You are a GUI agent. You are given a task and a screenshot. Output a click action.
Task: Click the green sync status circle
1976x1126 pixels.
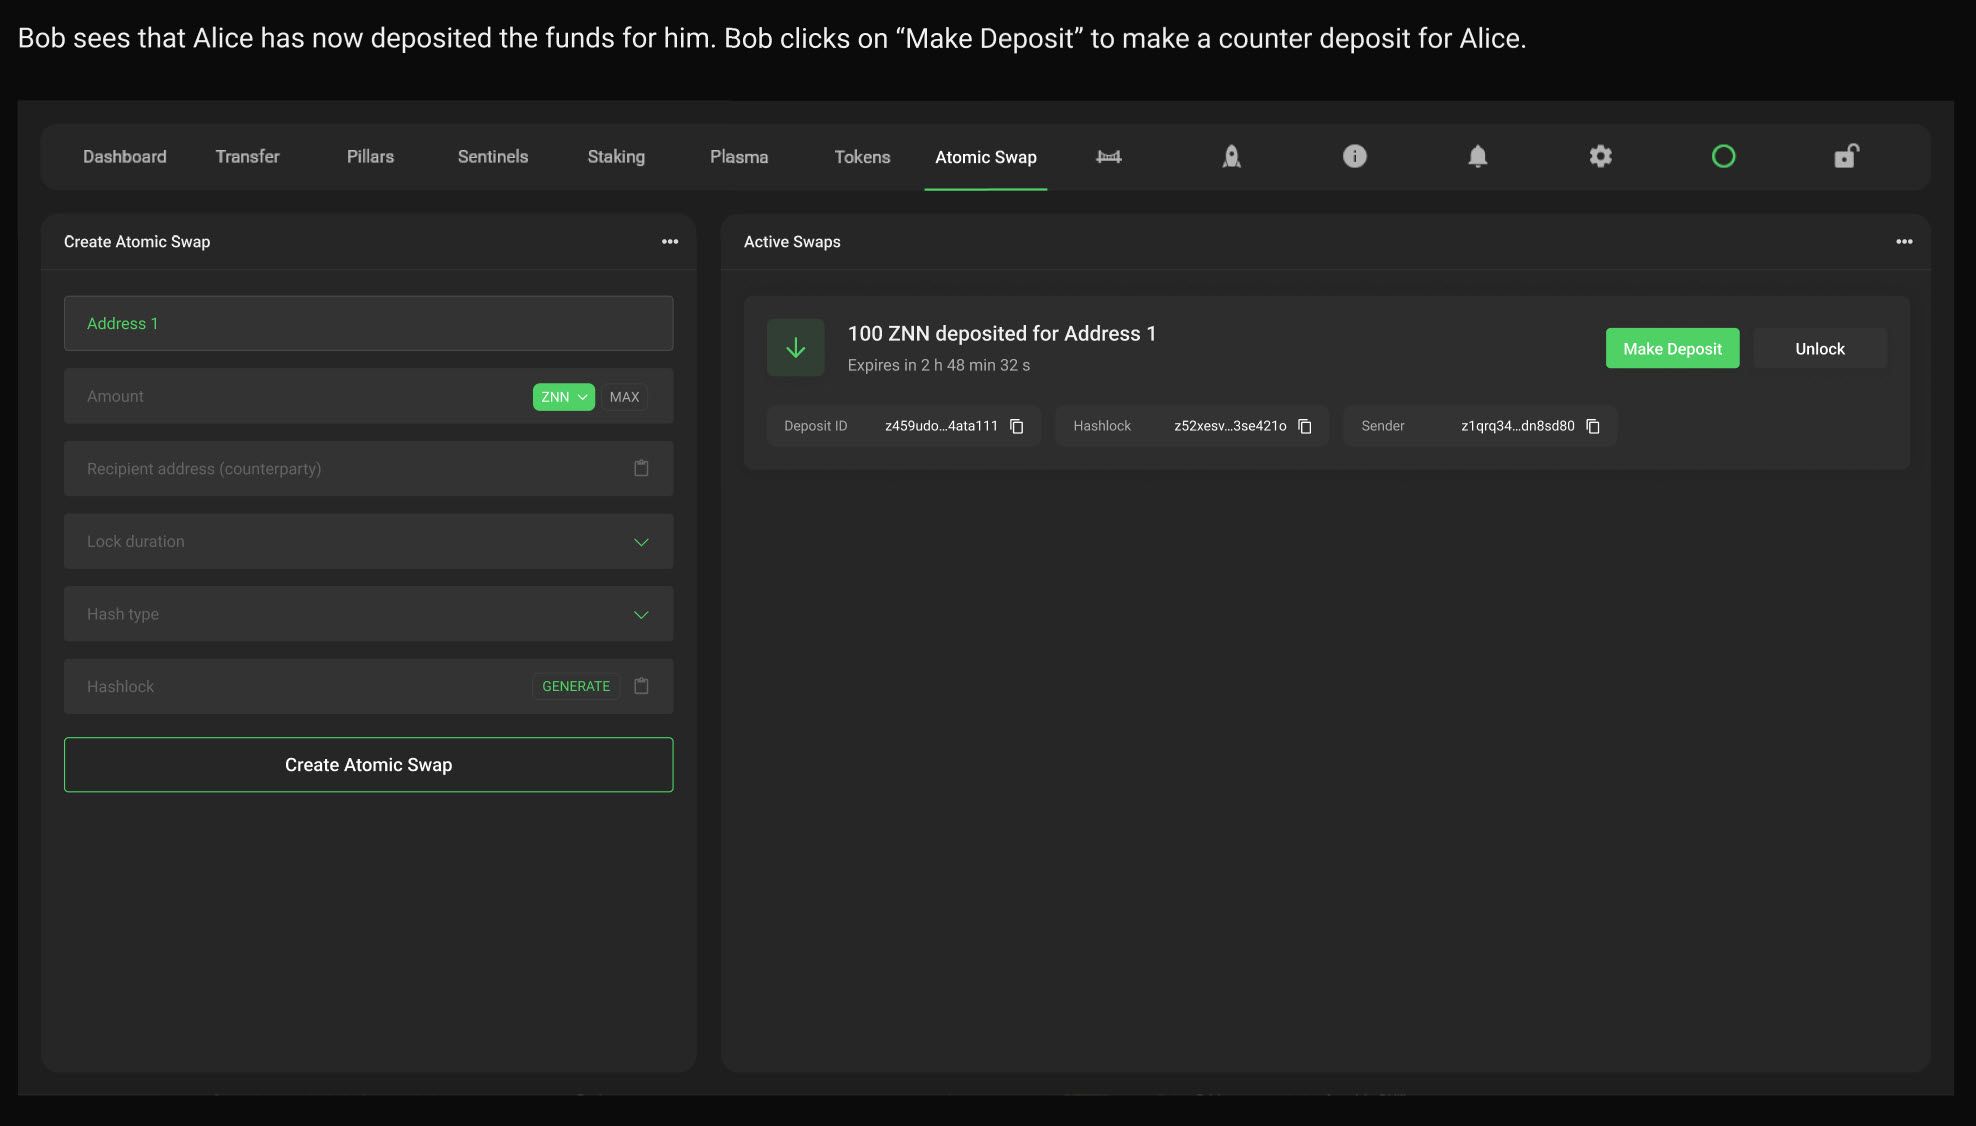(1723, 157)
